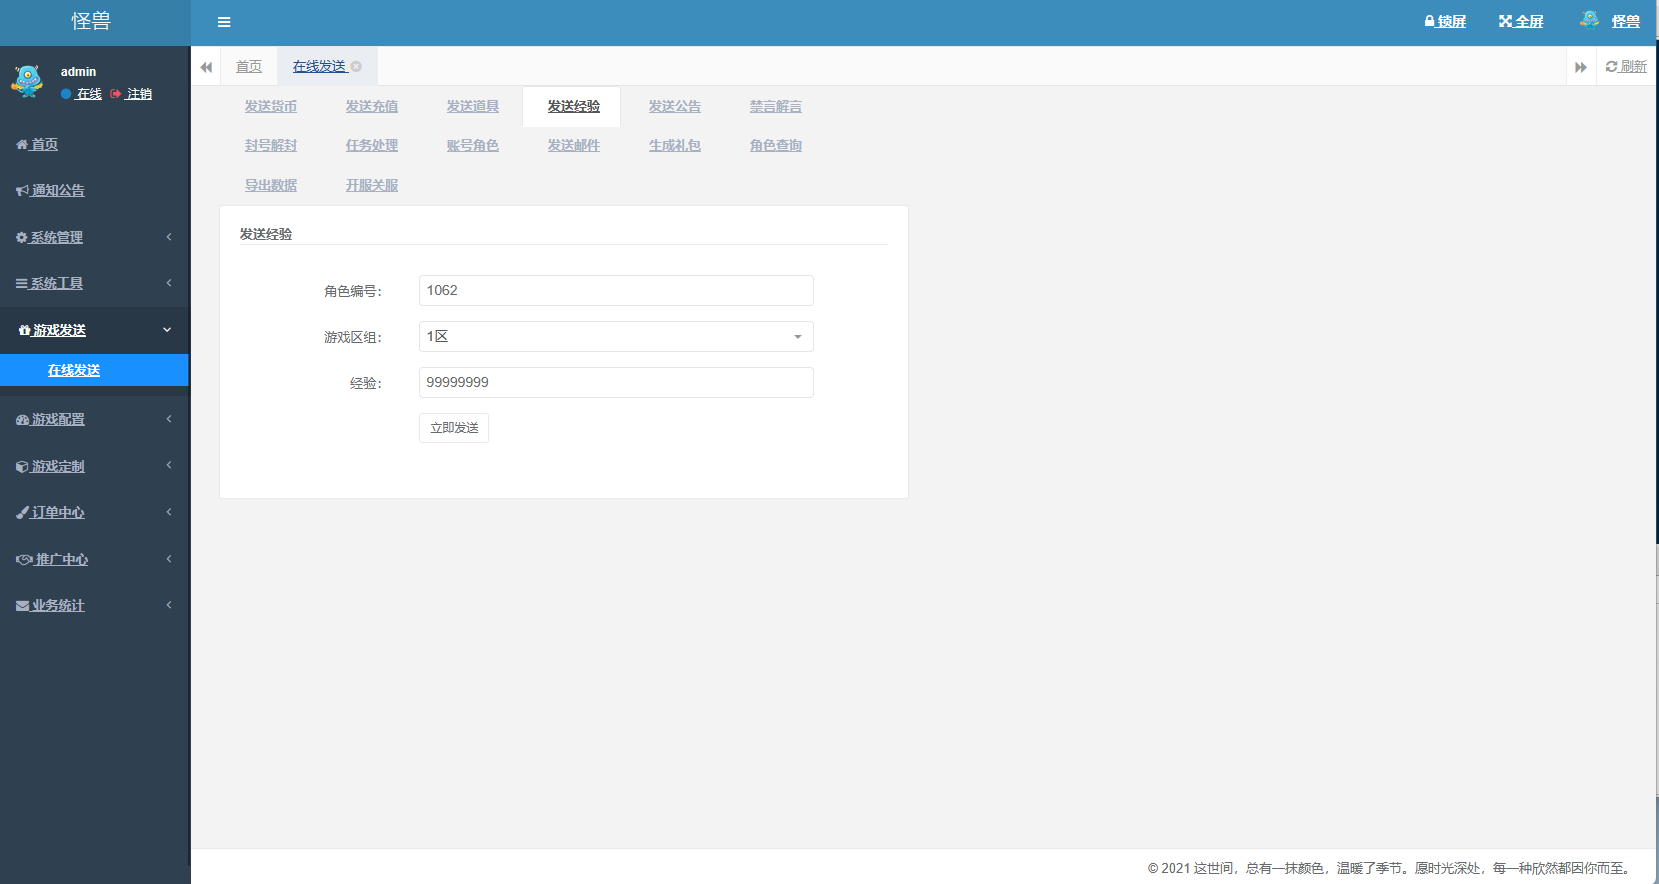Click the refresh 刷新 icon button
The width and height of the screenshot is (1659, 884).
1626,67
